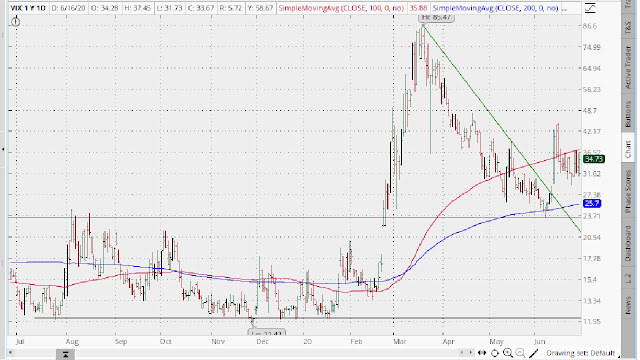The height and width of the screenshot is (360, 640).
Task: Click the subgraph expand arrow button
Action: pyautogui.click(x=65, y=354)
